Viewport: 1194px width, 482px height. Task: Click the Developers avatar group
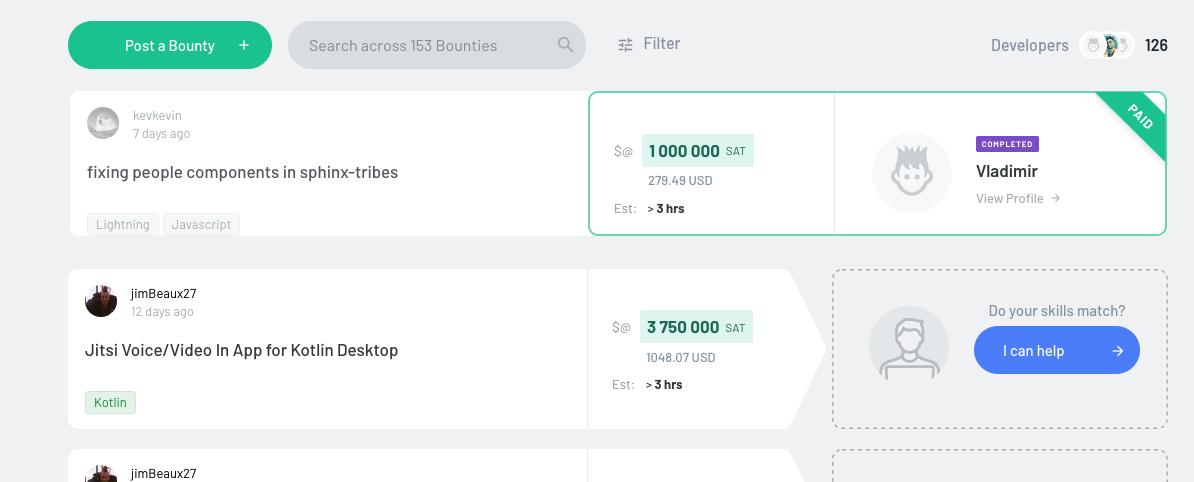[x=1107, y=45]
